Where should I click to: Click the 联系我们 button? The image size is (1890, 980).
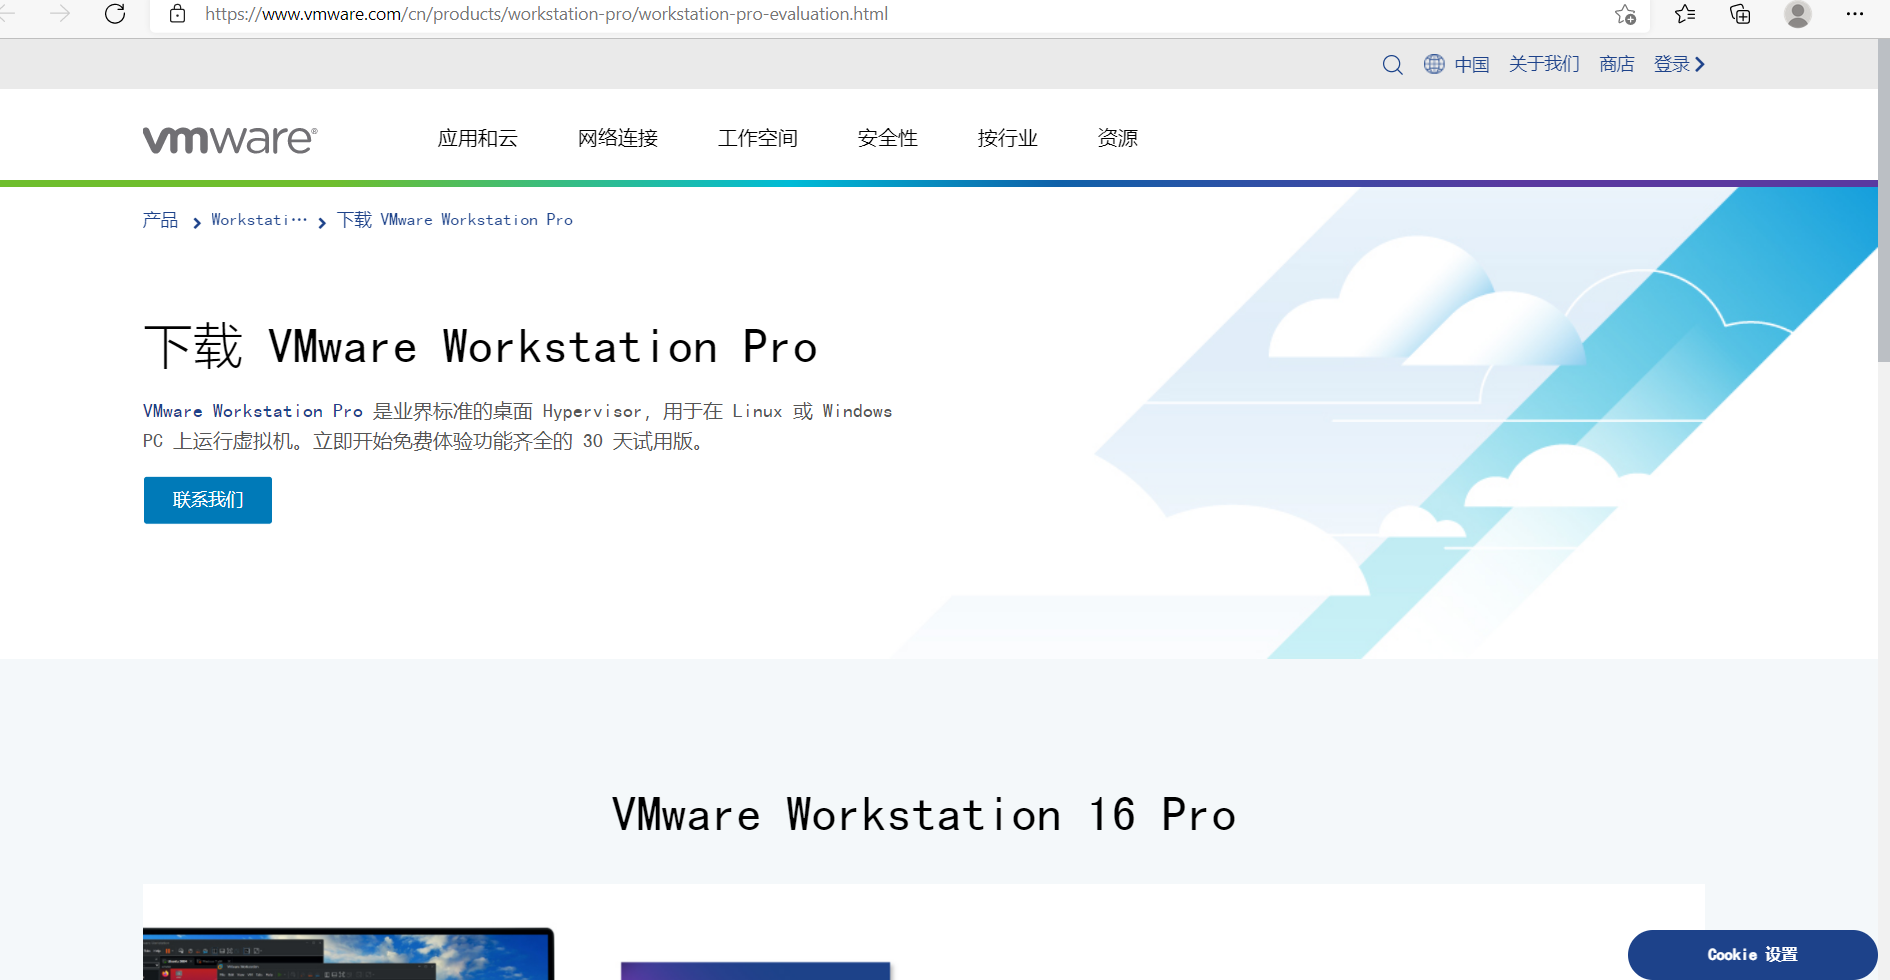[x=207, y=499]
